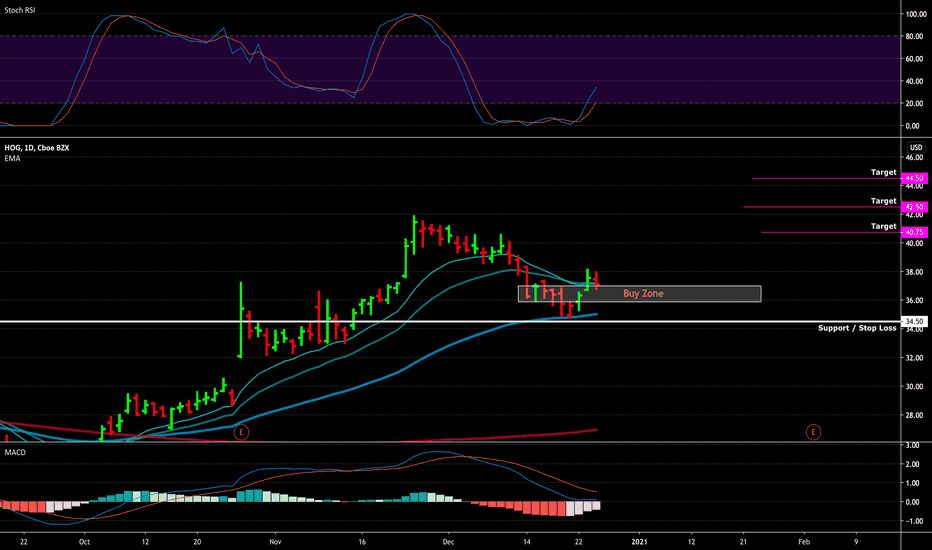Click the earnings E marker near February
The image size is (932, 550).
coord(813,432)
